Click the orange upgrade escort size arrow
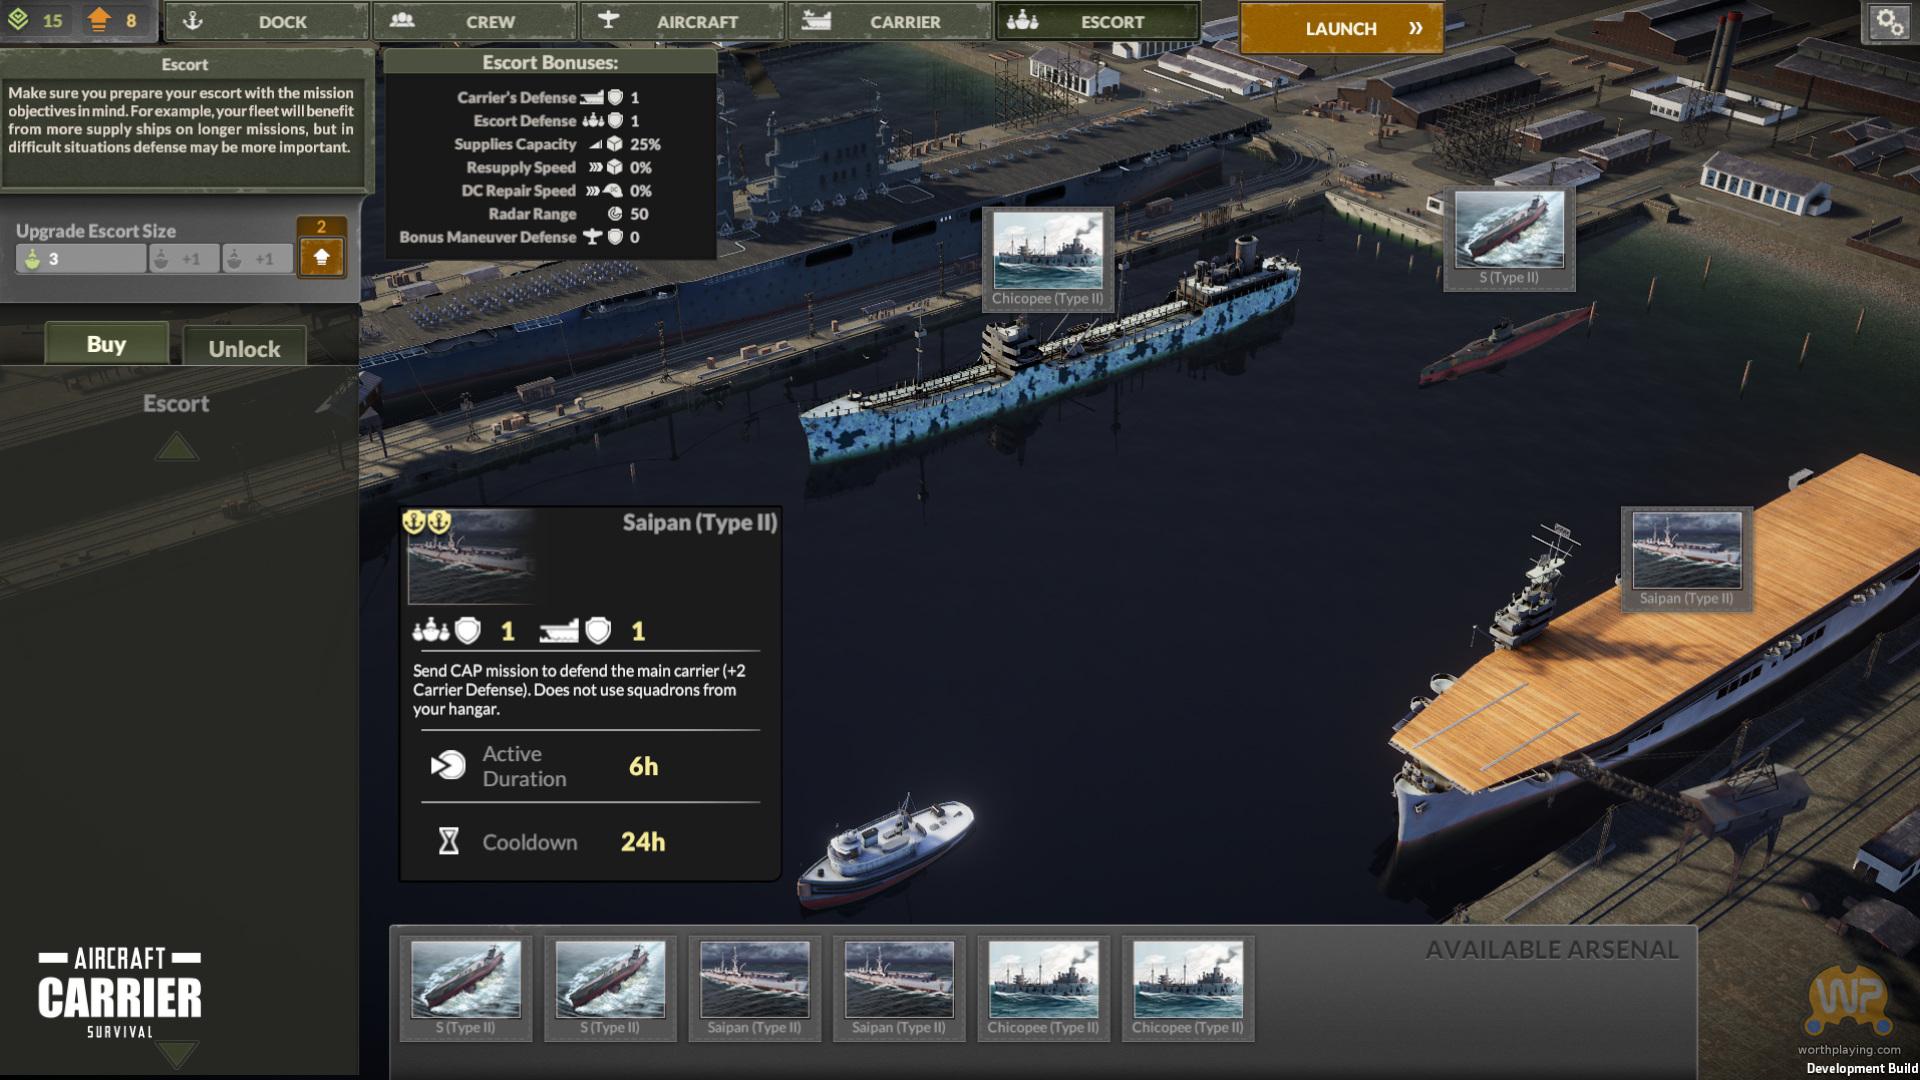Image resolution: width=1920 pixels, height=1080 pixels. (321, 257)
